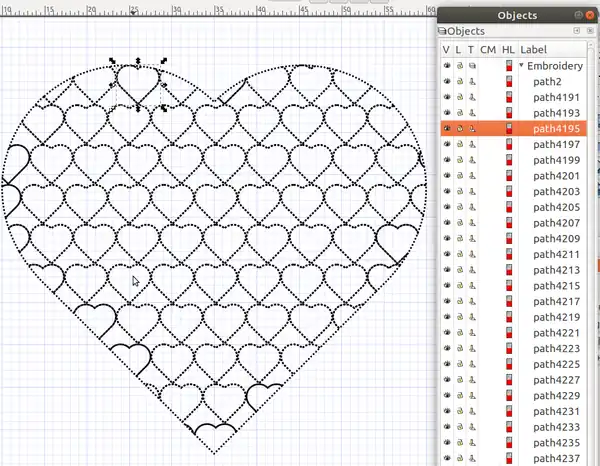Click the layer type icon for Embroidery
The height and width of the screenshot is (466, 600).
(471, 66)
